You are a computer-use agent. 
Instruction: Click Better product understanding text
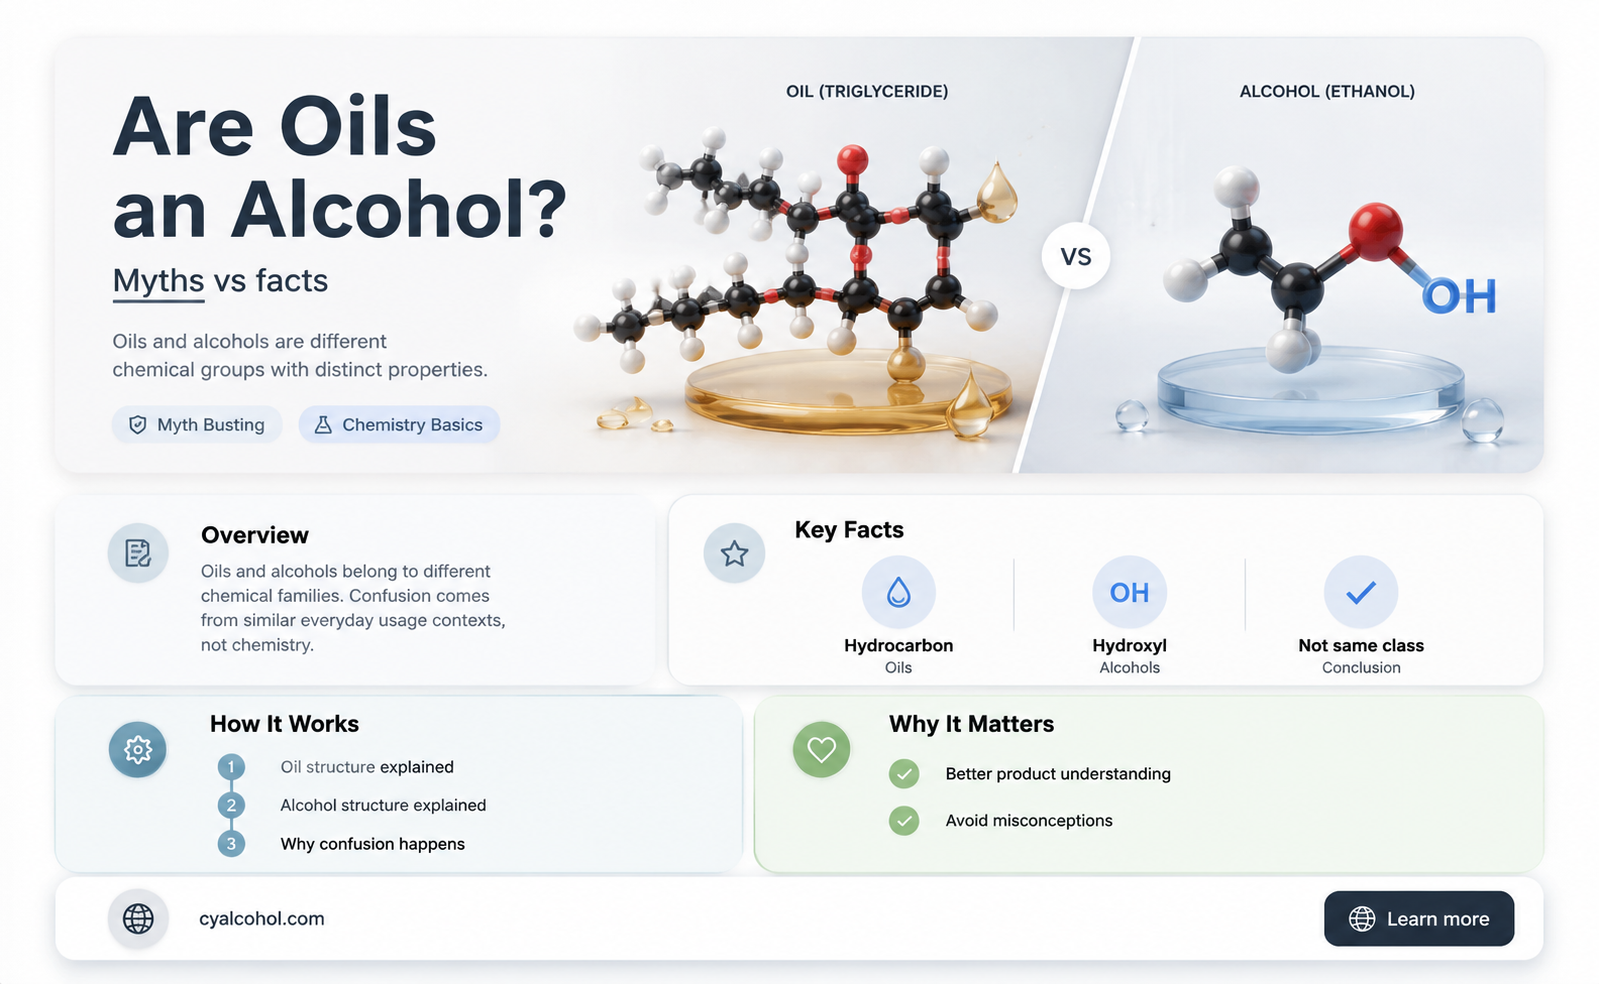point(1058,774)
